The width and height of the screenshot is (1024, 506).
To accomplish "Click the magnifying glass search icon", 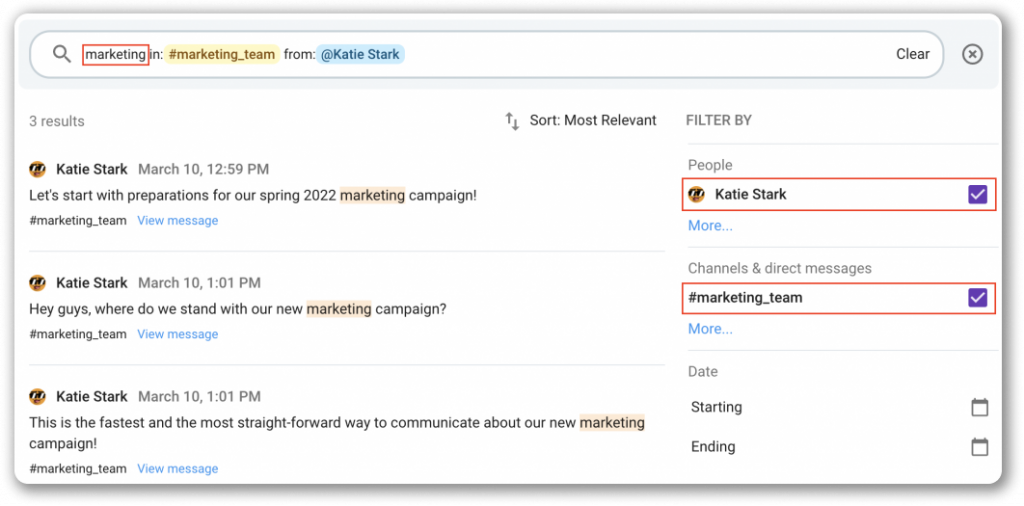I will (61, 54).
